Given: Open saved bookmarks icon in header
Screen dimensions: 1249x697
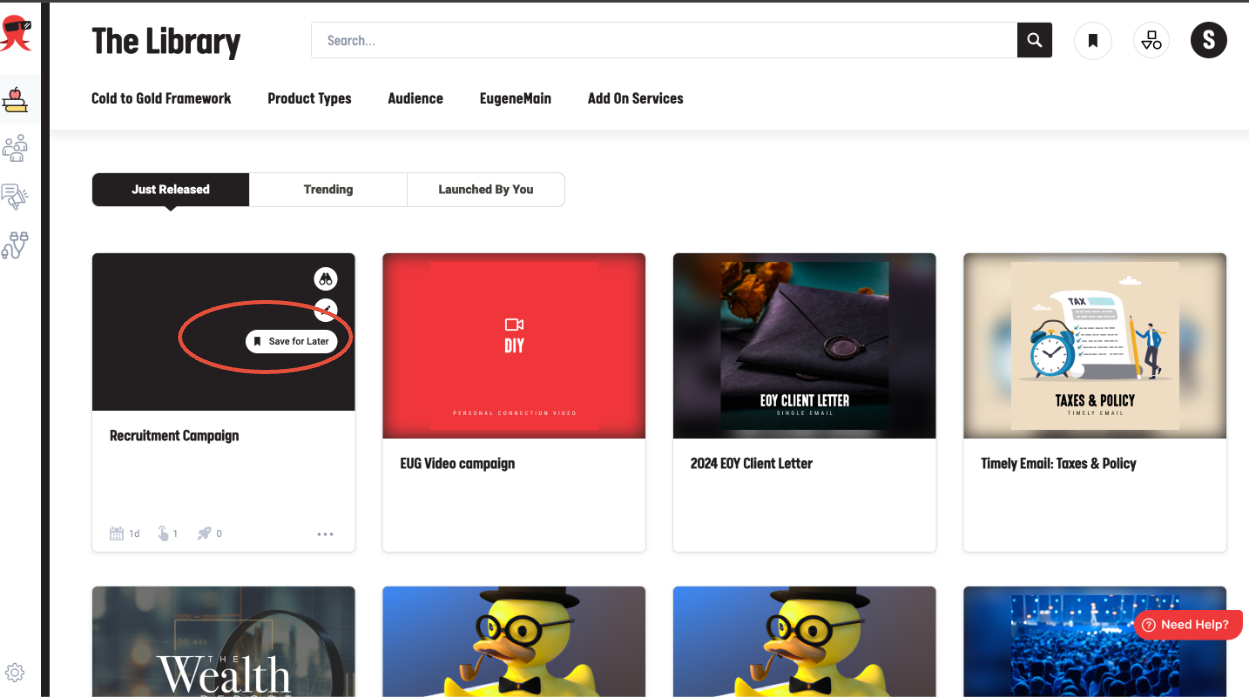Looking at the screenshot, I should 1093,40.
